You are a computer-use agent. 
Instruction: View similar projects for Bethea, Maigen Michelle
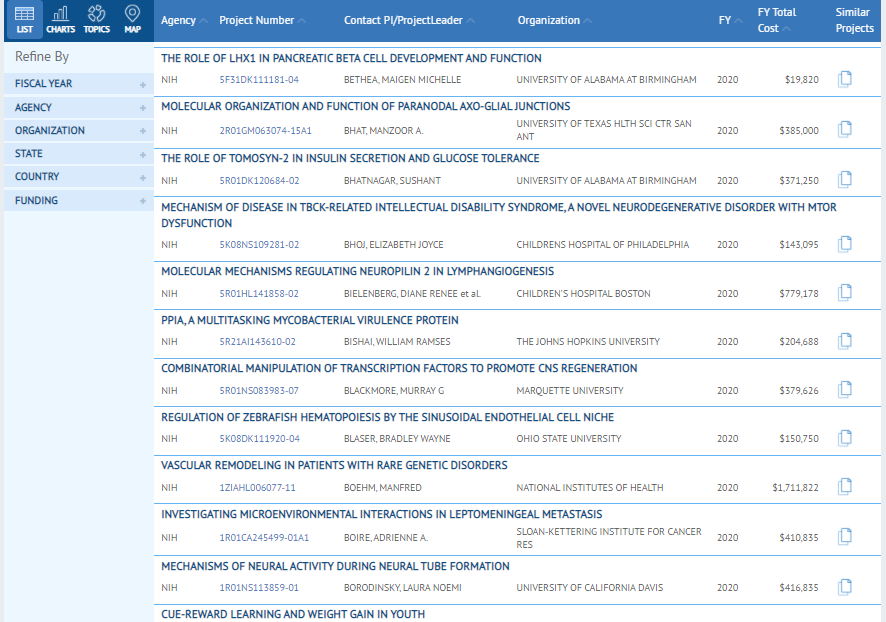coord(845,79)
